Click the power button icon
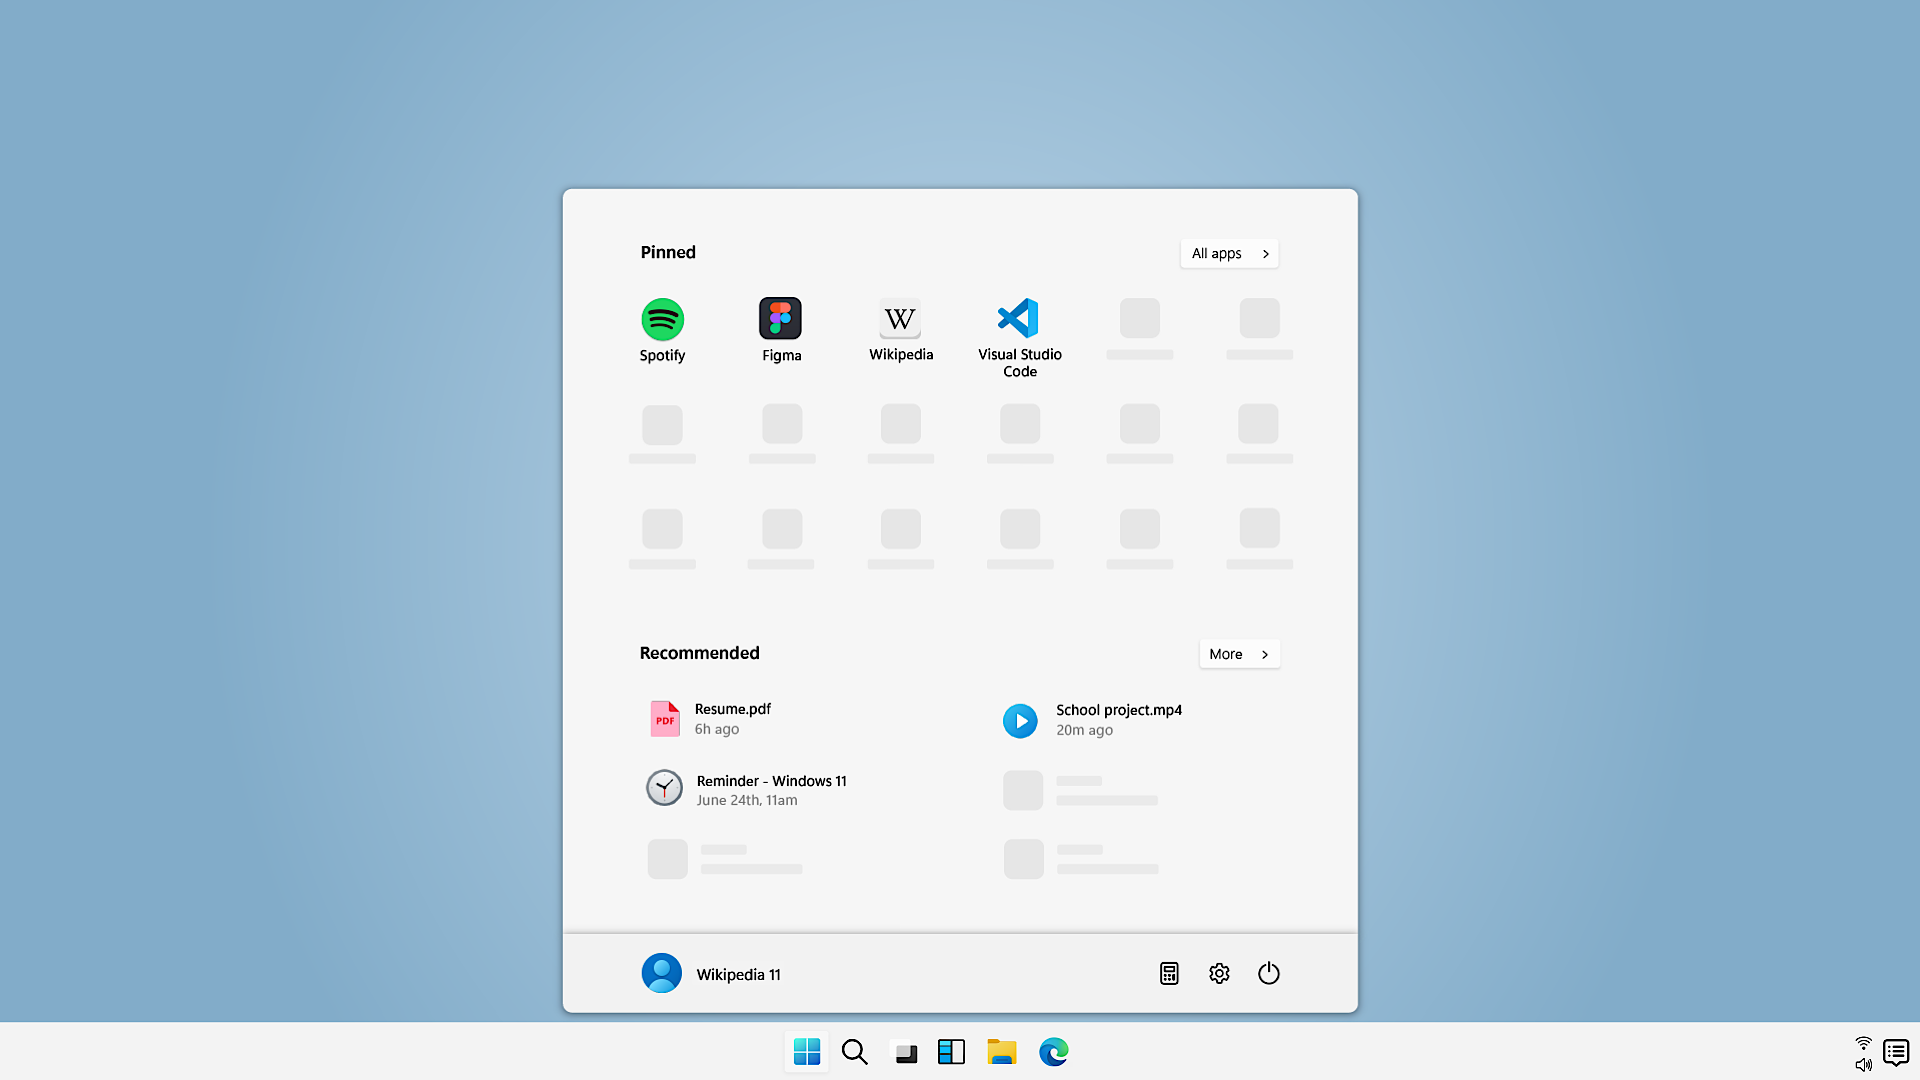Screen dimensions: 1920x1080 [1268, 973]
